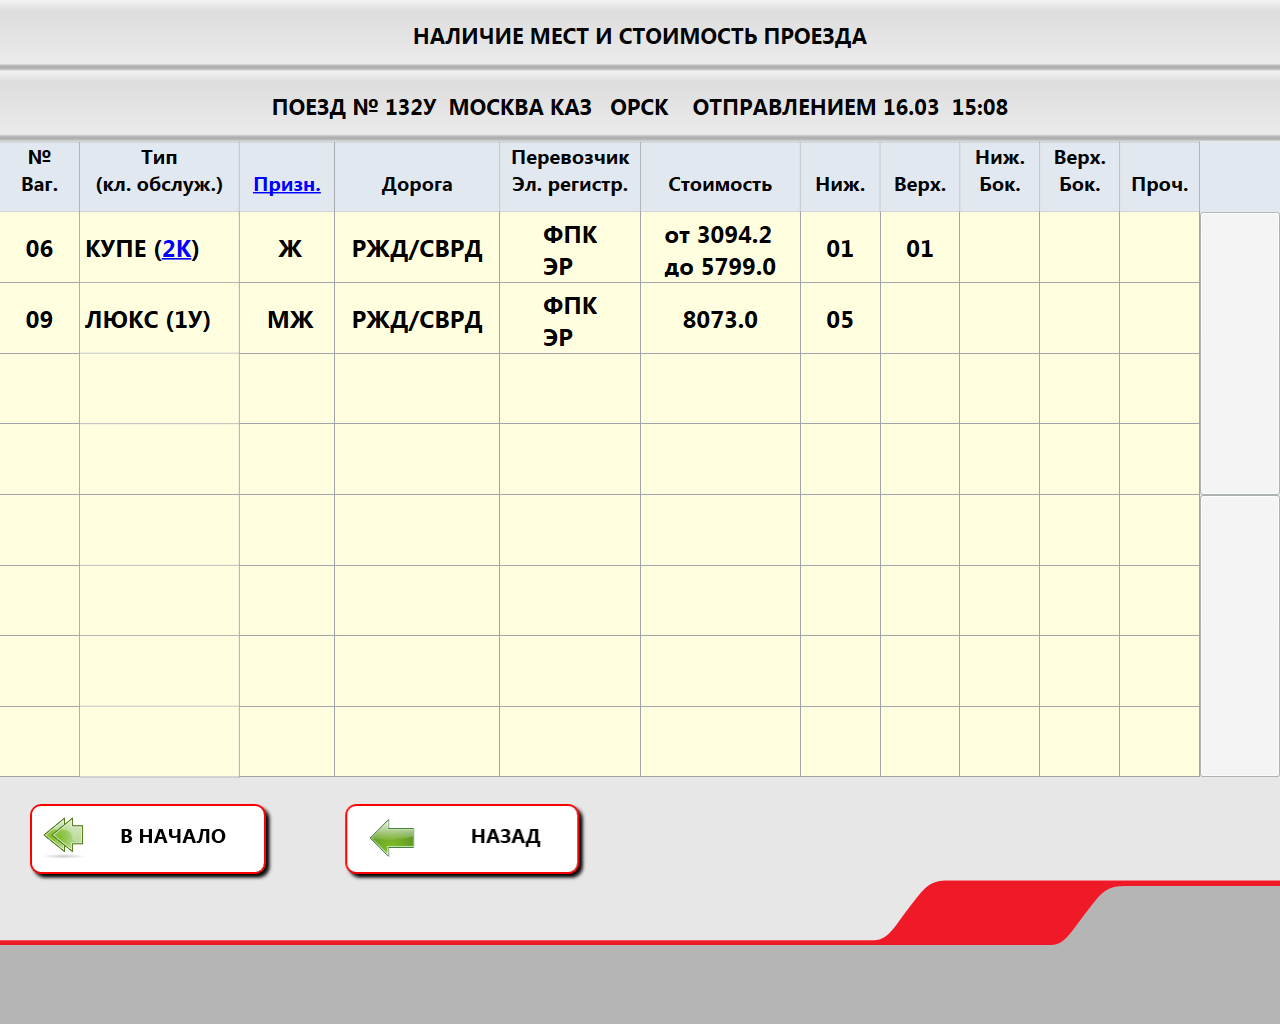Screen dimensions: 1280x1024
Task: Go back with the НАЗАД button
Action: [x=462, y=839]
